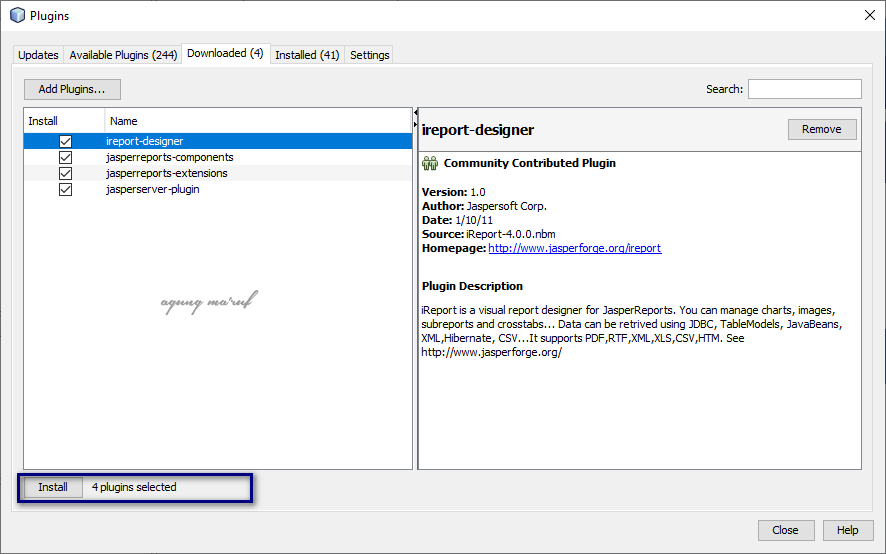Uncheck the ireport-designer install checkbox

66,141
